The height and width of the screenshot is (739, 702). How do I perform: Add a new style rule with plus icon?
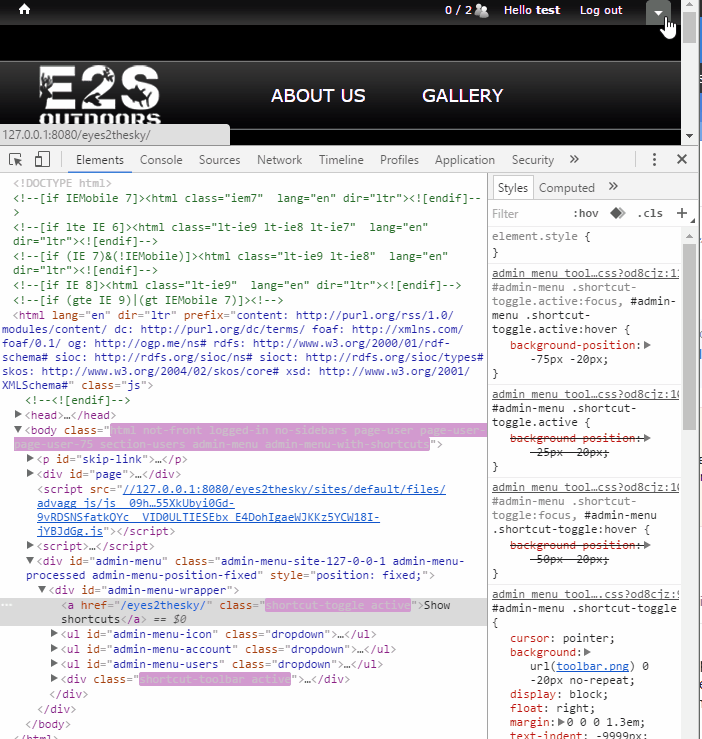click(x=682, y=213)
